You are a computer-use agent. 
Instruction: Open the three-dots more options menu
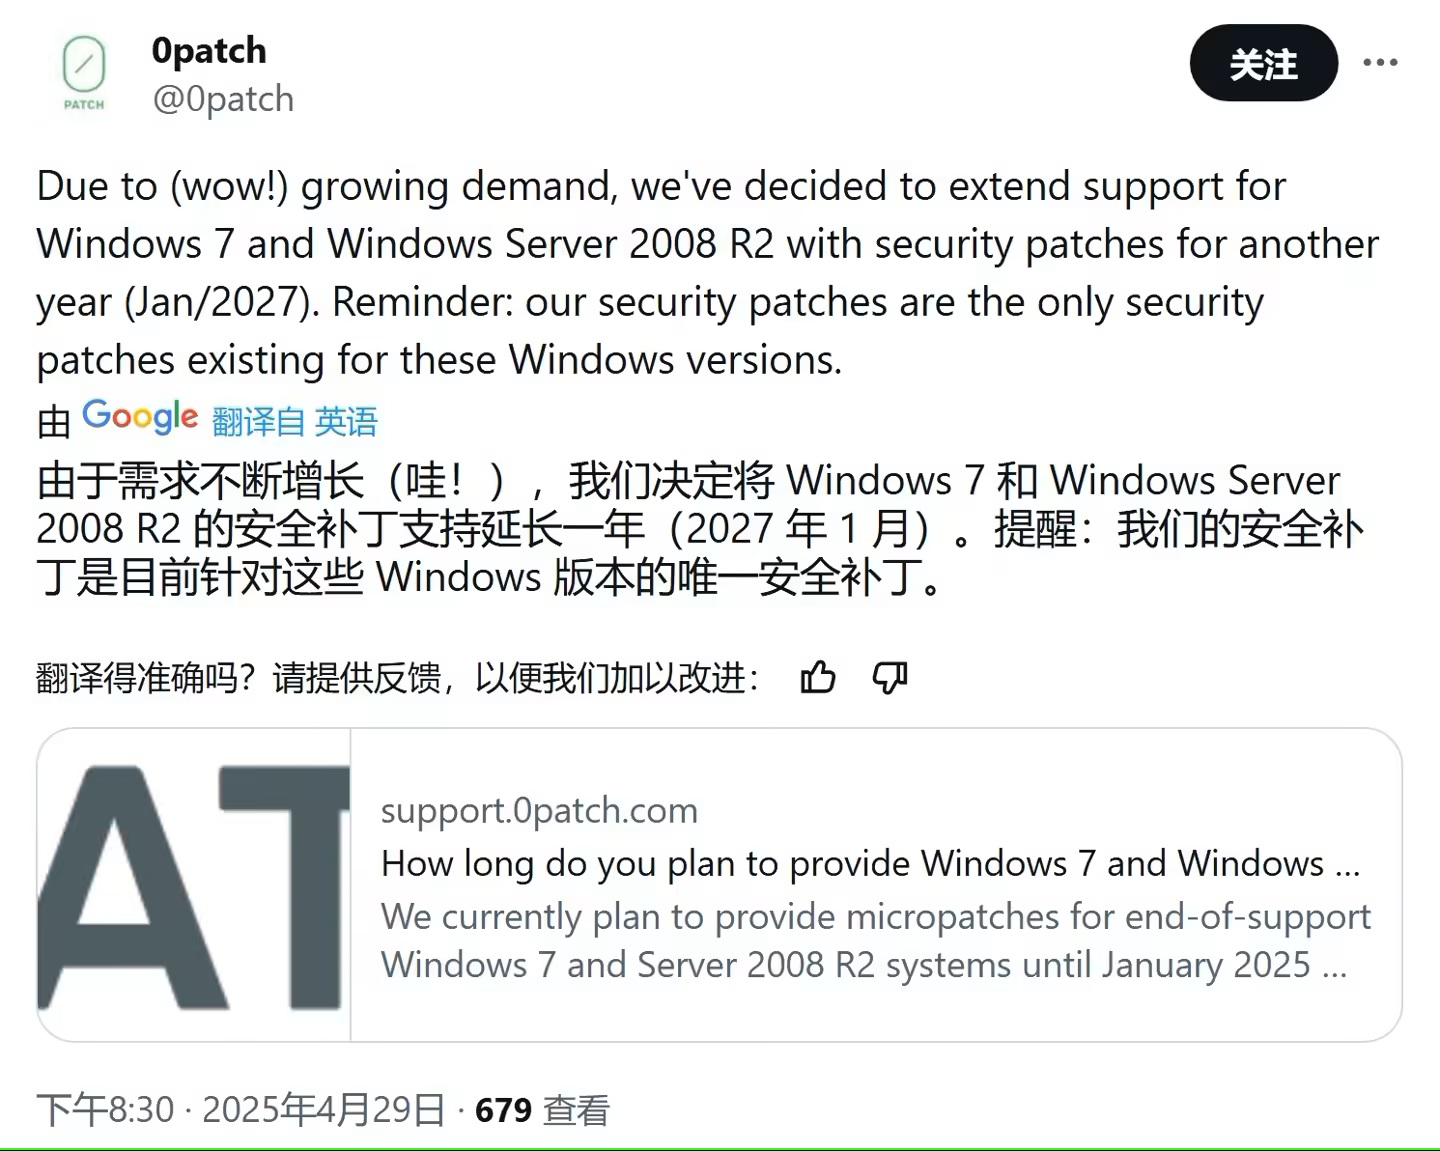coord(1380,63)
